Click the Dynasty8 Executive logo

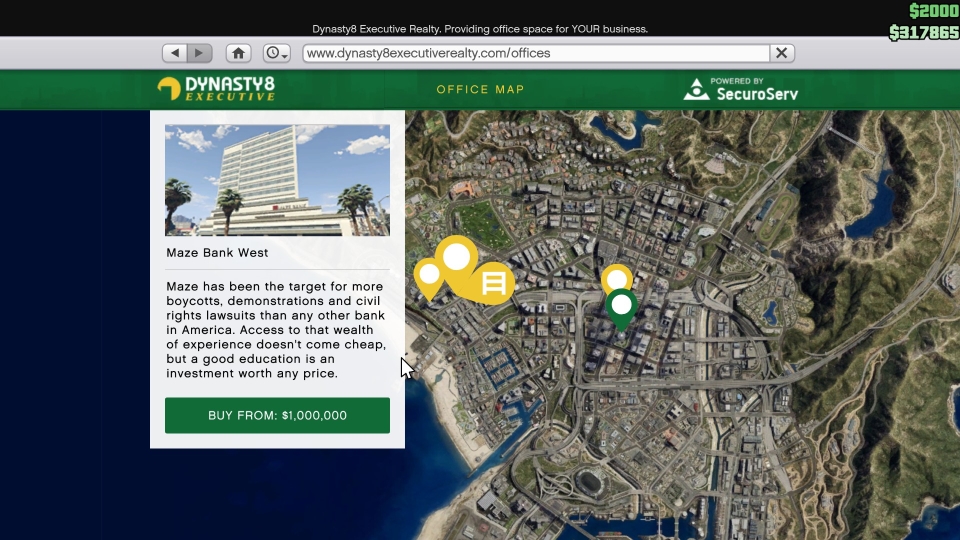[x=216, y=89]
